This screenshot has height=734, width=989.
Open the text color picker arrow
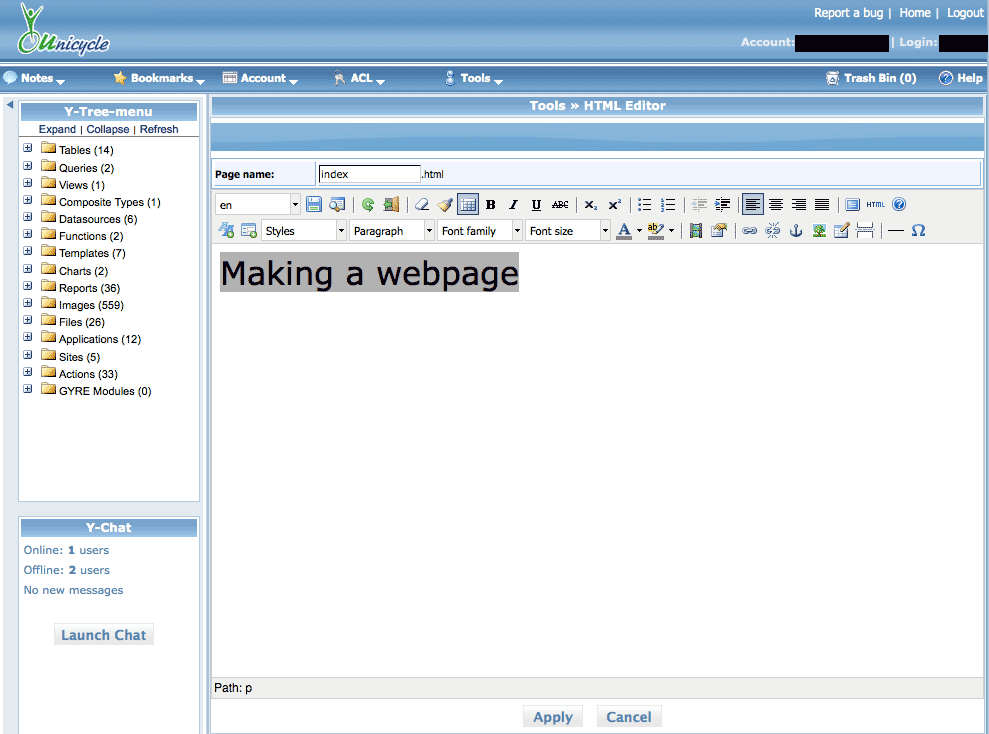click(639, 231)
